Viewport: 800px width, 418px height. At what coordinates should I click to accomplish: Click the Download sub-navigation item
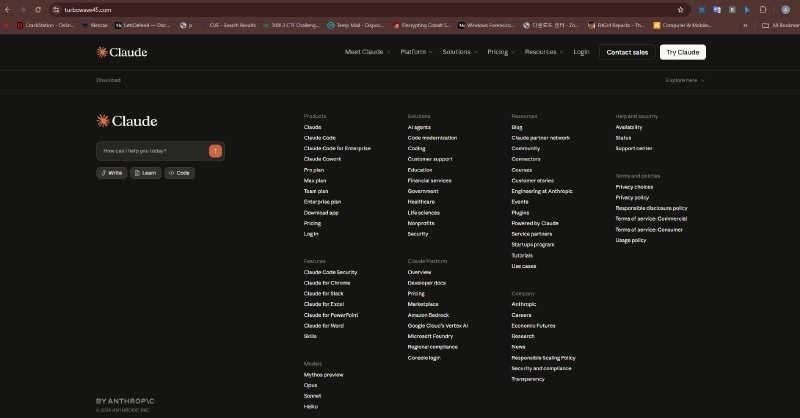pyautogui.click(x=108, y=80)
